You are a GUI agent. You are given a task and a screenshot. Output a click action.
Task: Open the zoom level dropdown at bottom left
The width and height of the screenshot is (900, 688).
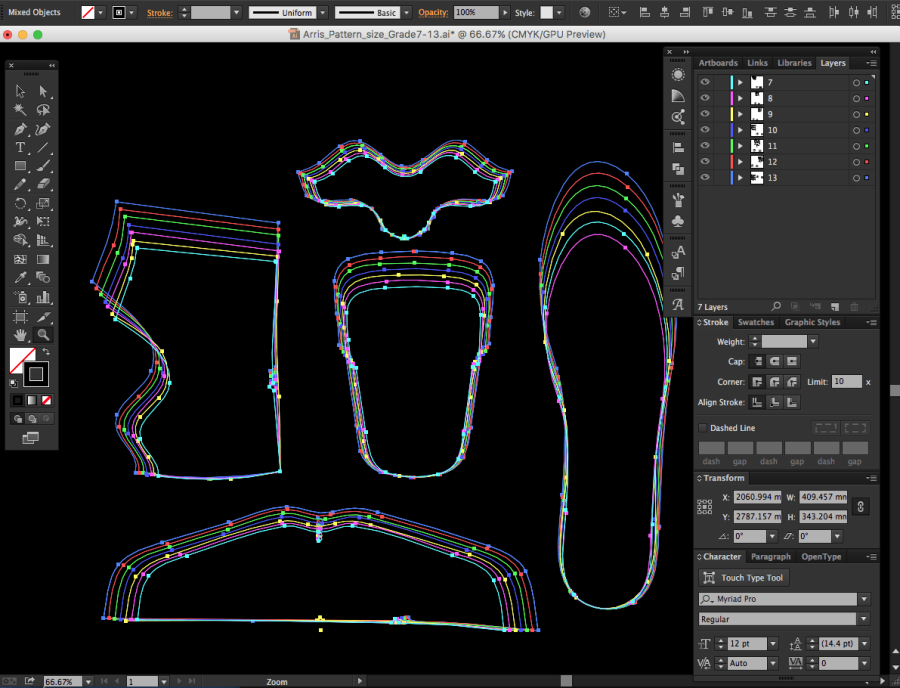[x=87, y=681]
